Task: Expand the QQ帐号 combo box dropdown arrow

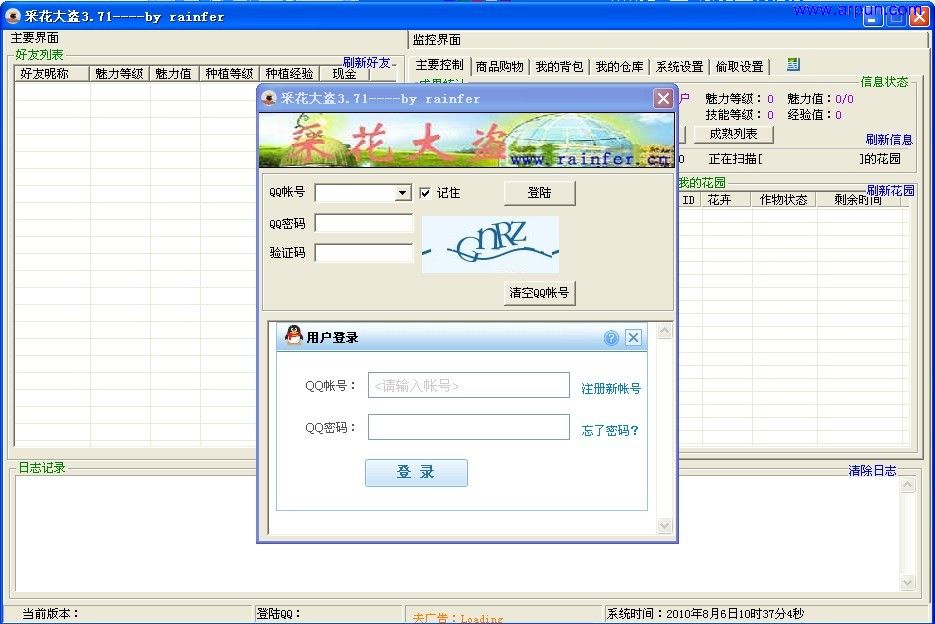Action: pyautogui.click(x=403, y=193)
